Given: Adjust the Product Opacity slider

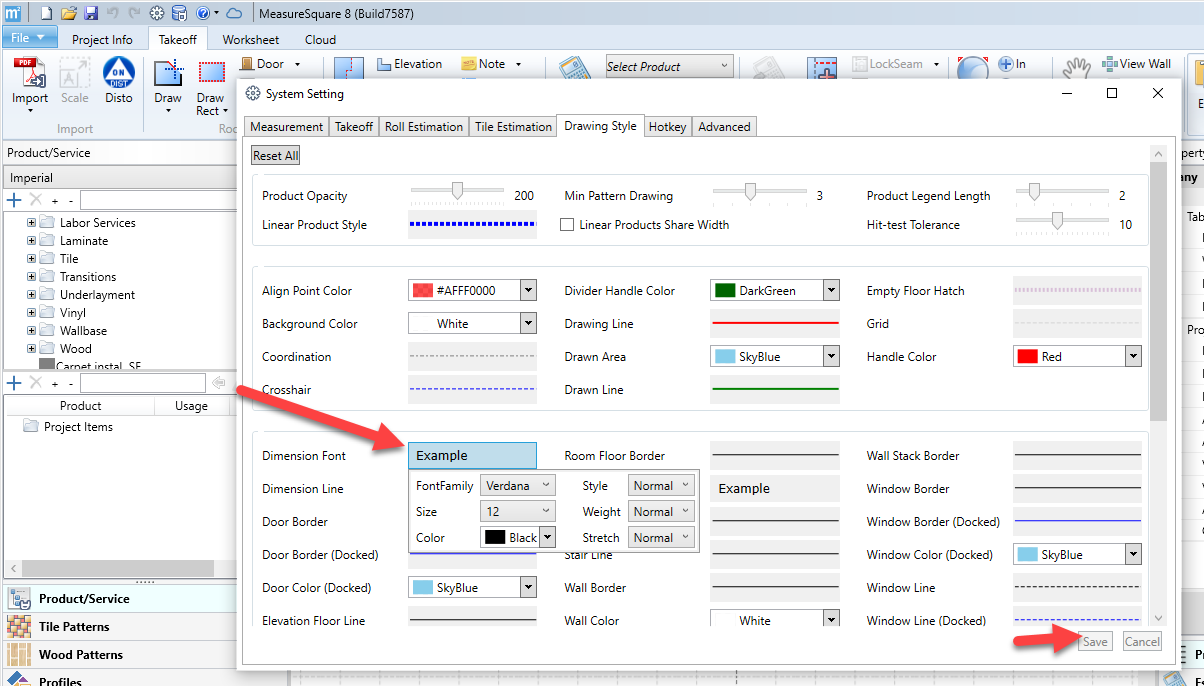Looking at the screenshot, I should point(457,192).
